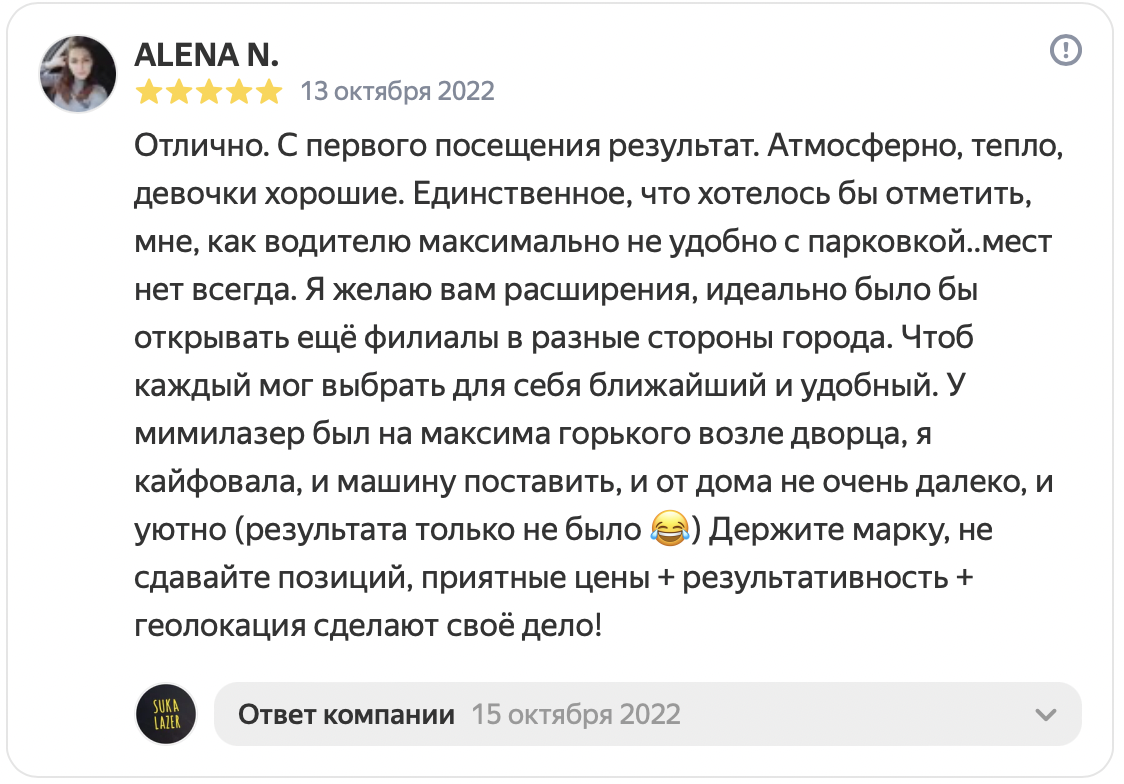Open the report review exclamation icon

pyautogui.click(x=1065, y=50)
